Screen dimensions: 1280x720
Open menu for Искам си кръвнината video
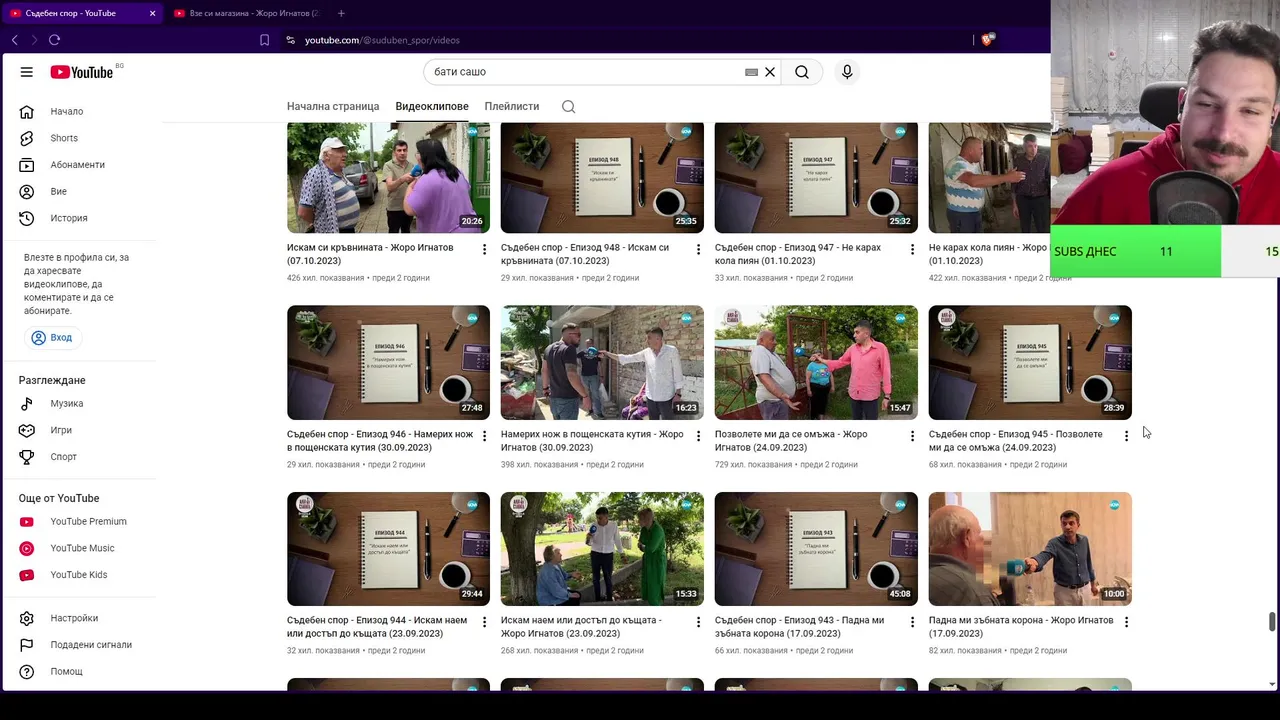coord(484,248)
